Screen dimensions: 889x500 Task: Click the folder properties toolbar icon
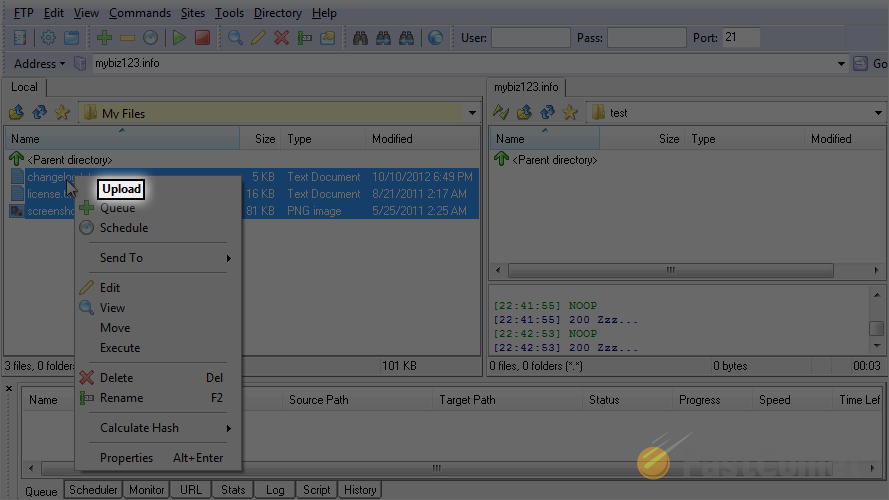click(328, 38)
